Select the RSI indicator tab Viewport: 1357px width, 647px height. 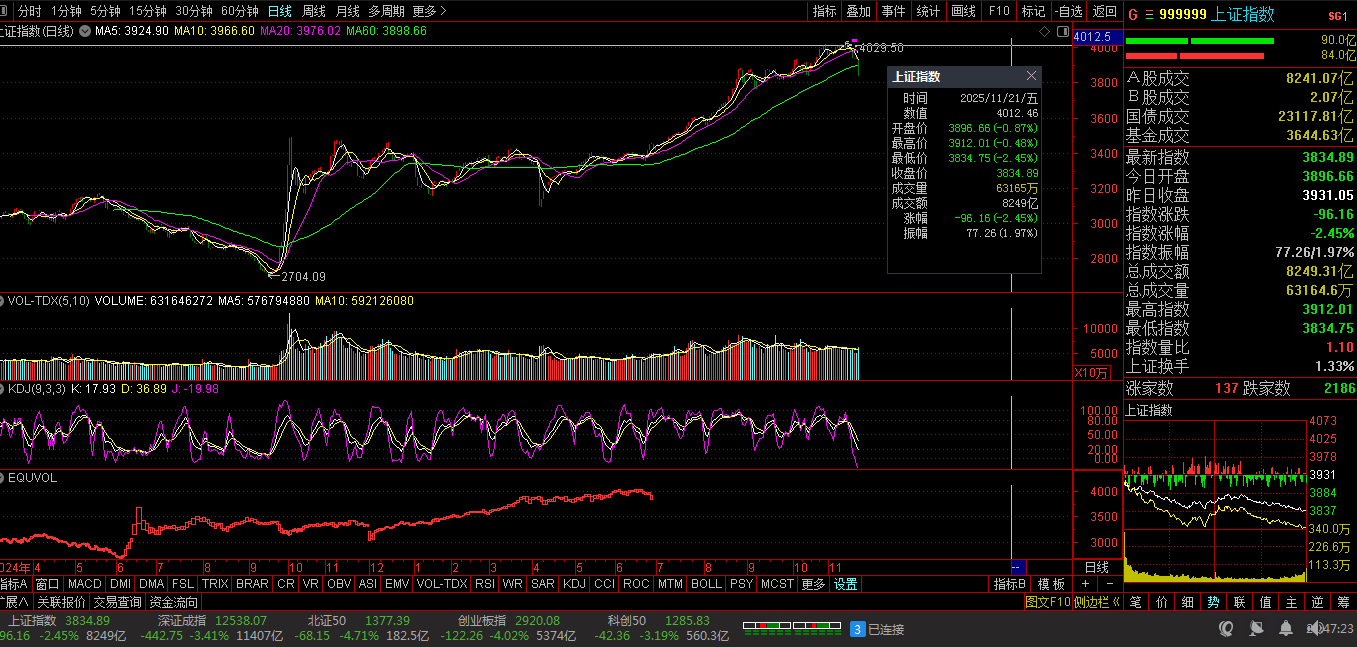point(485,584)
